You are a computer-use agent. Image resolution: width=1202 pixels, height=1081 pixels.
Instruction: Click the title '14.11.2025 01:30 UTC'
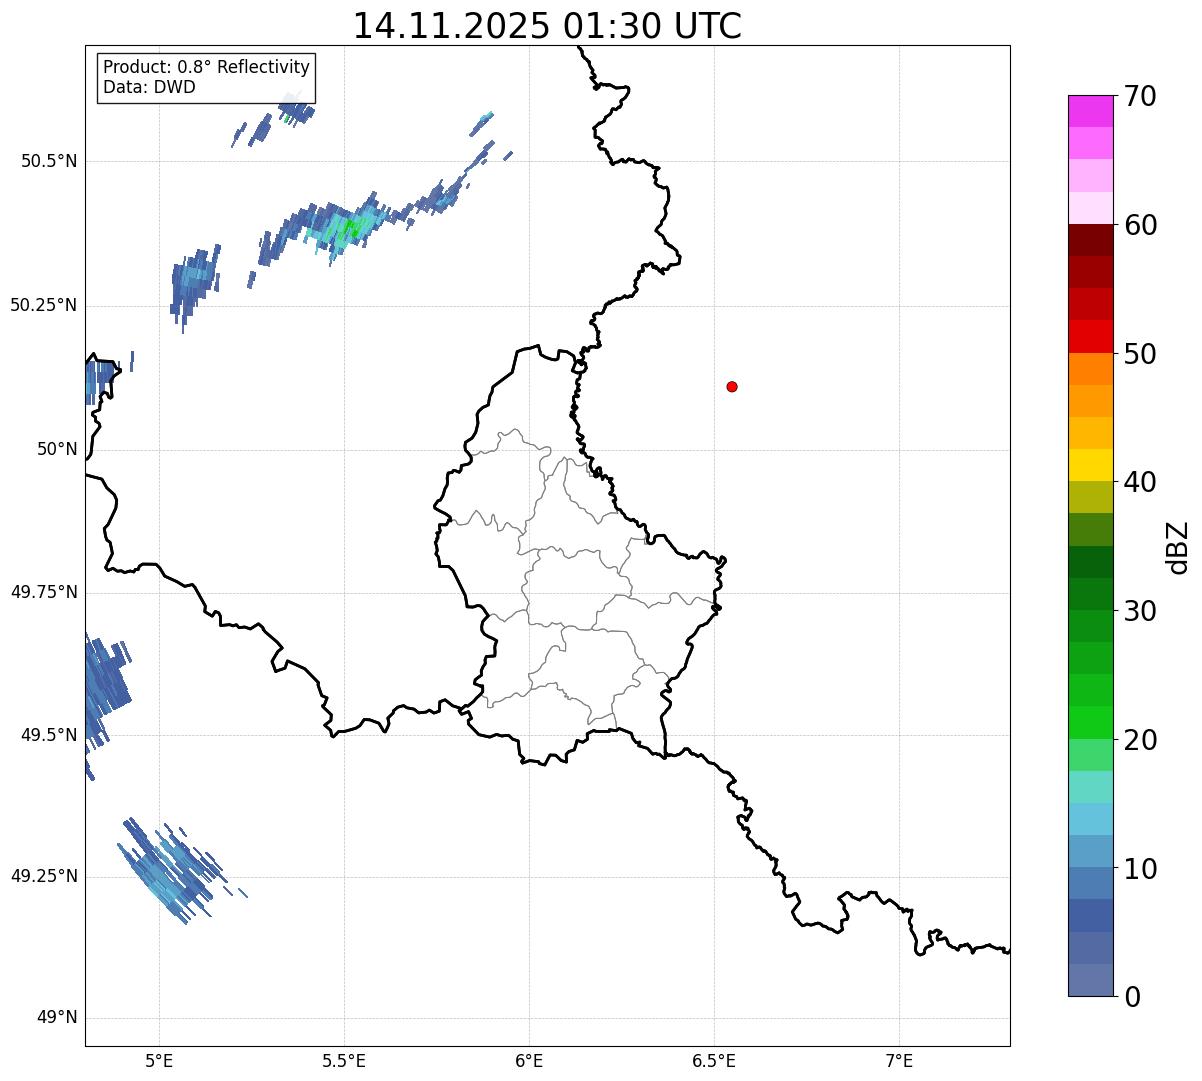[547, 26]
